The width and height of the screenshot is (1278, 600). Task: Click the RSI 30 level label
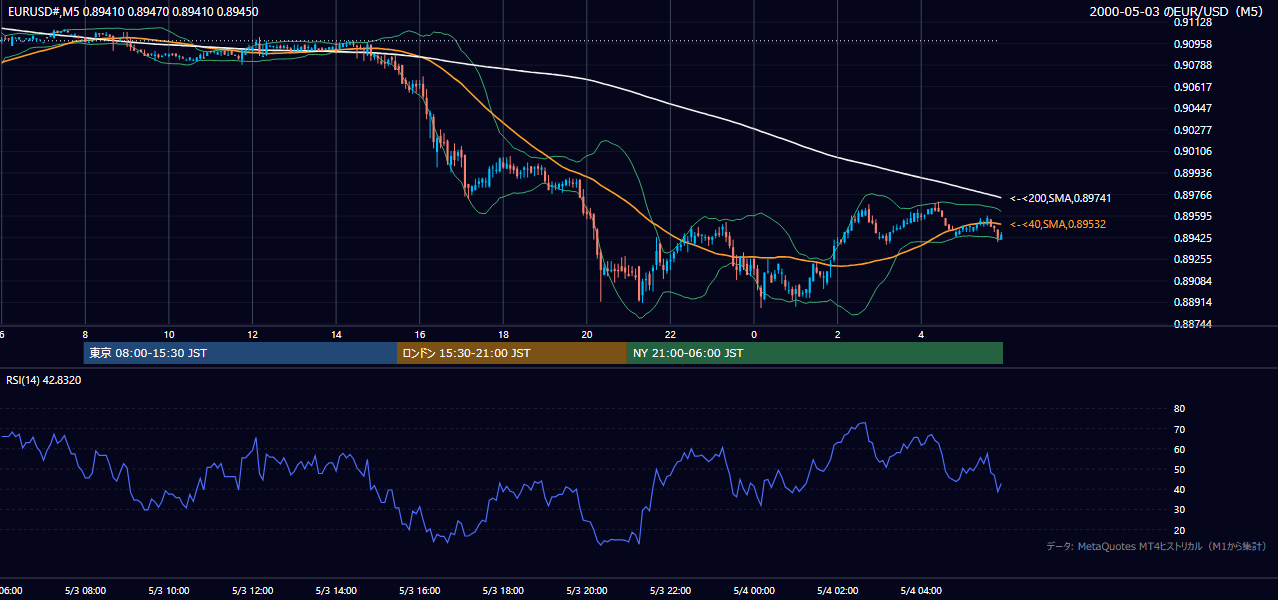coord(1179,510)
